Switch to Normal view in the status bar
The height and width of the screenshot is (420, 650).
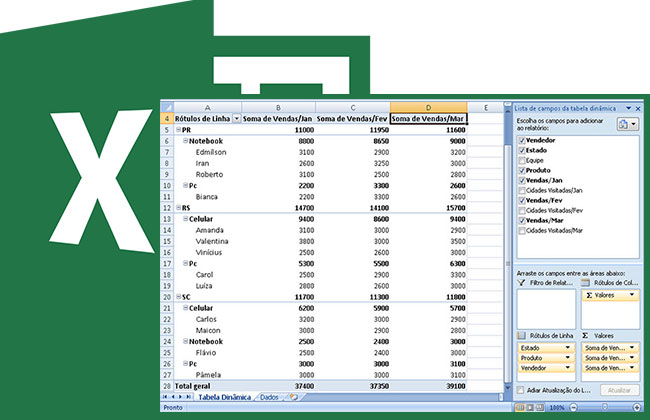(519, 408)
